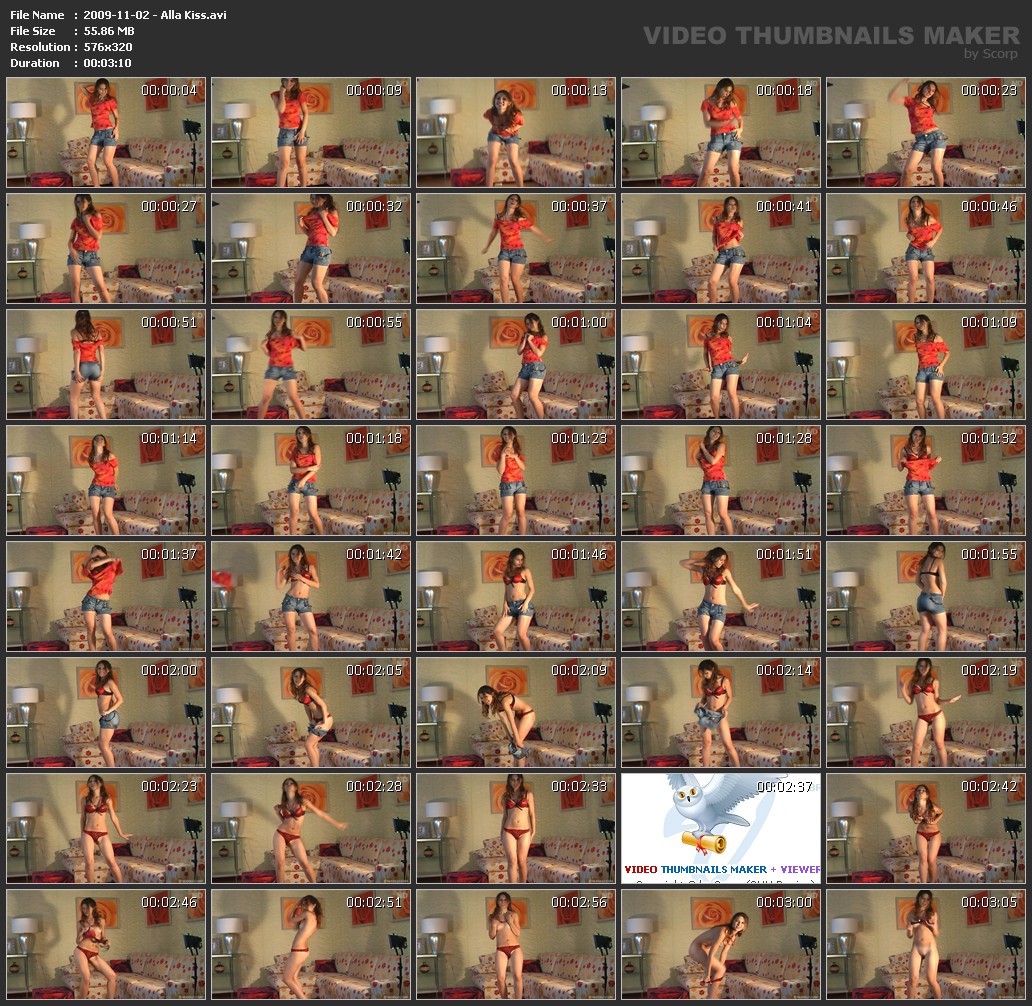The width and height of the screenshot is (1032, 1006).
Task: Click the frame stamped 00:01:23
Action: point(516,480)
